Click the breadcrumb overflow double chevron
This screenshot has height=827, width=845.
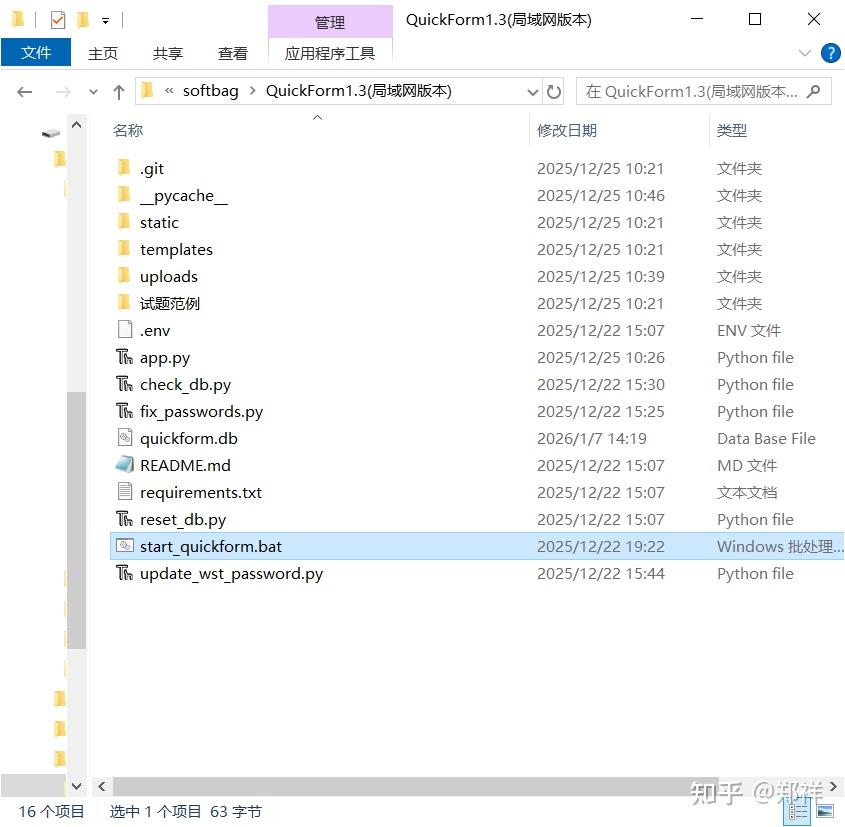point(169,91)
